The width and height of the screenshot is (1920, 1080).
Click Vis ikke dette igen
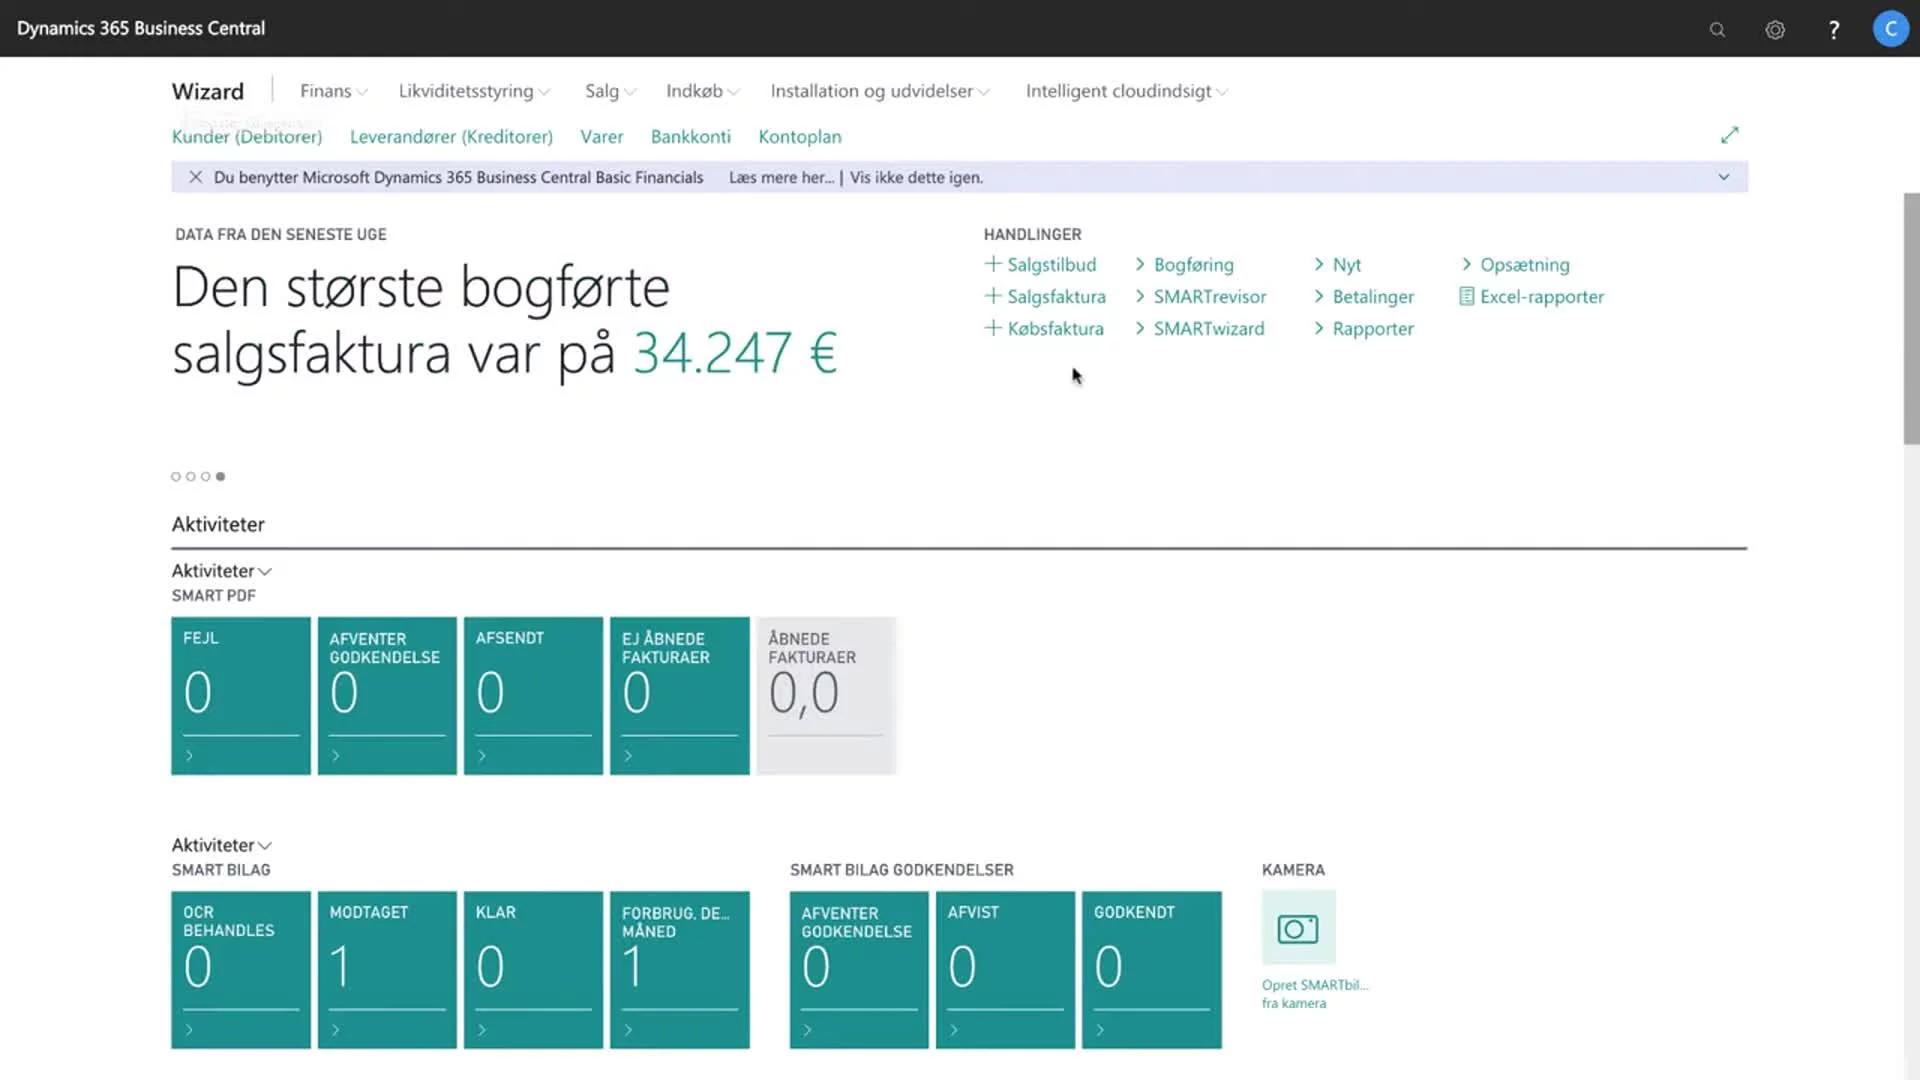pyautogui.click(x=917, y=177)
